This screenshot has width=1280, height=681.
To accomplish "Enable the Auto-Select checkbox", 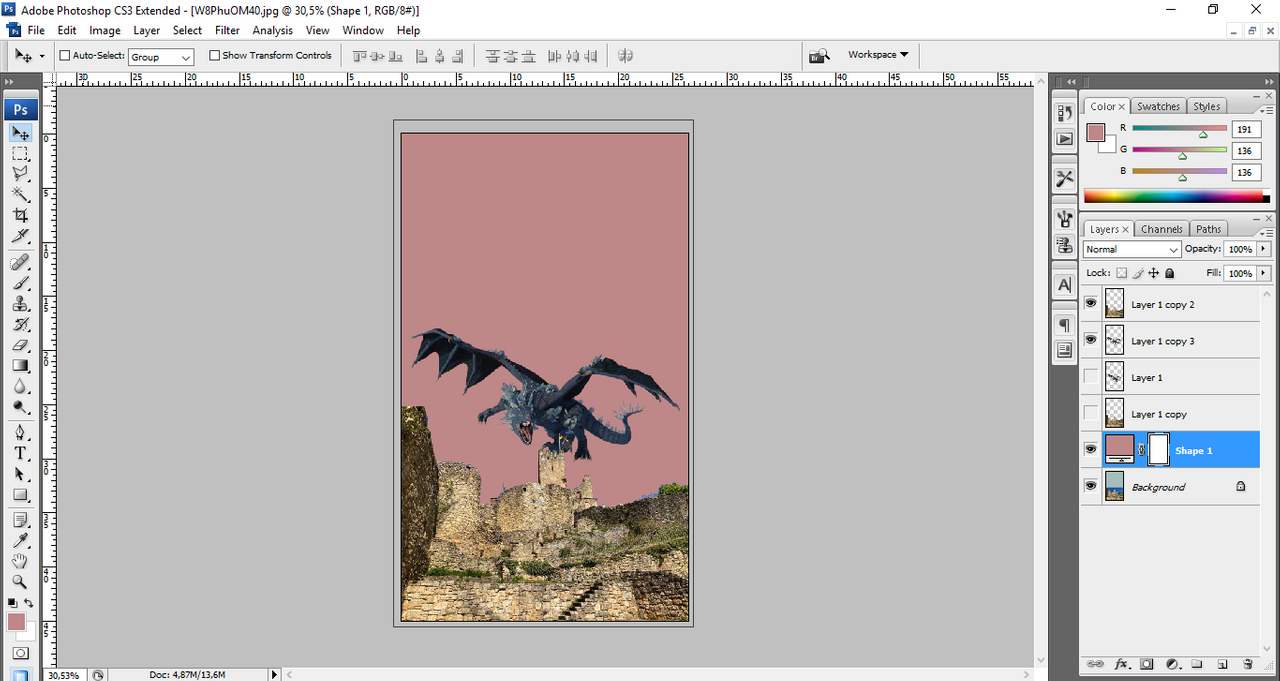I will pos(65,56).
